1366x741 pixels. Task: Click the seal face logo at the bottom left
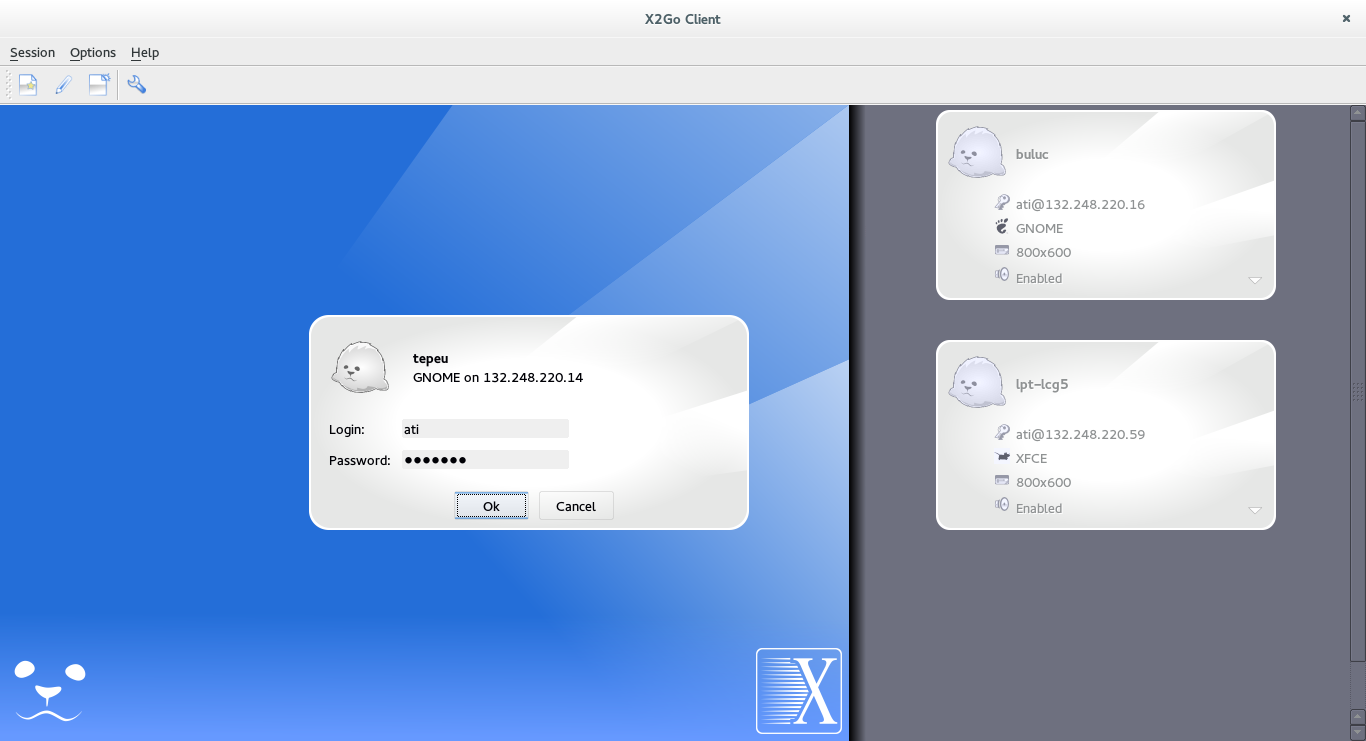(x=50, y=690)
